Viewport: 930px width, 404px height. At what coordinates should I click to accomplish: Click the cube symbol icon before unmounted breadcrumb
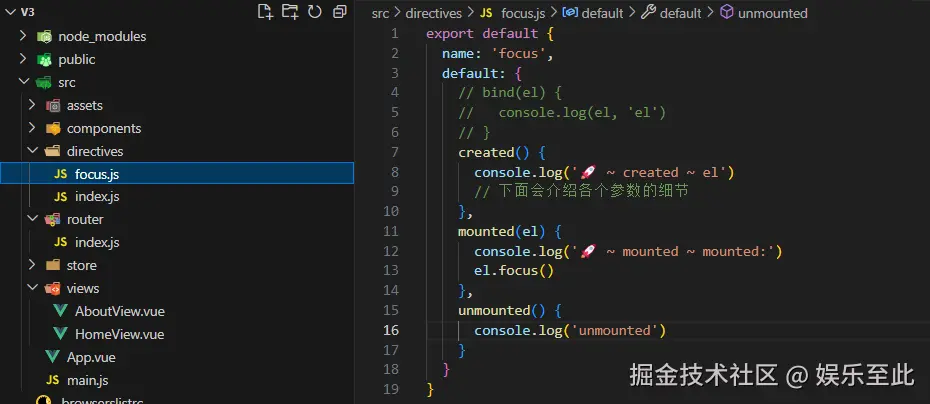coord(727,12)
